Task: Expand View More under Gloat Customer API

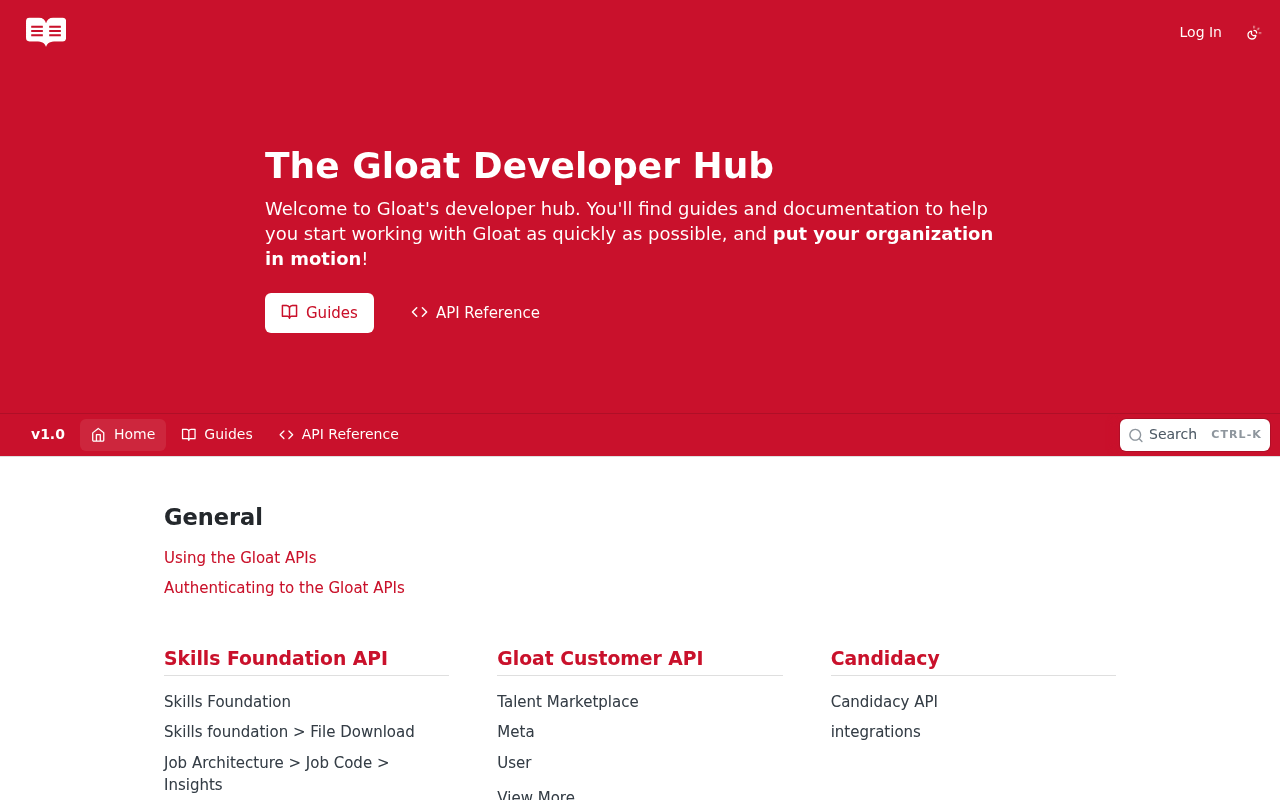Action: point(536,794)
